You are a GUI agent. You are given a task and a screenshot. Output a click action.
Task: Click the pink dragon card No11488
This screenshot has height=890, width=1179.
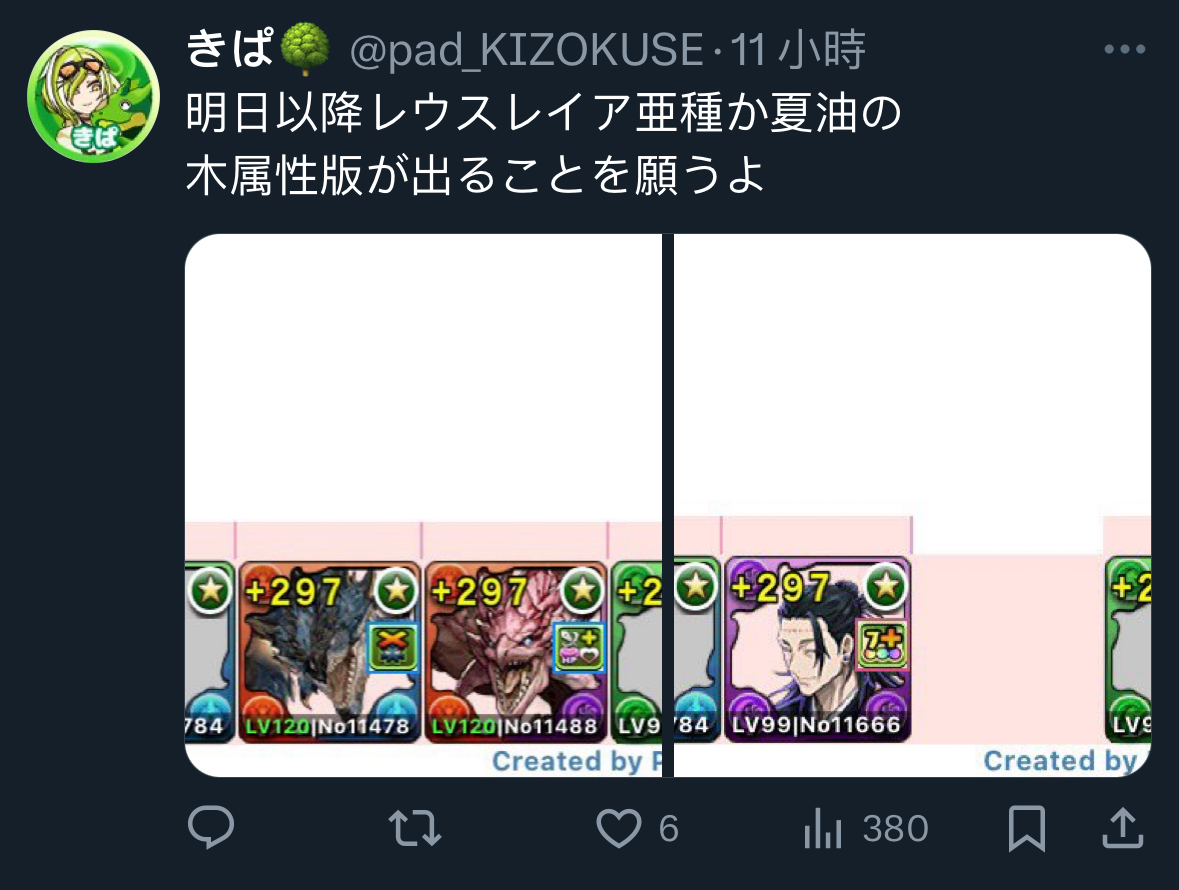(x=515, y=652)
